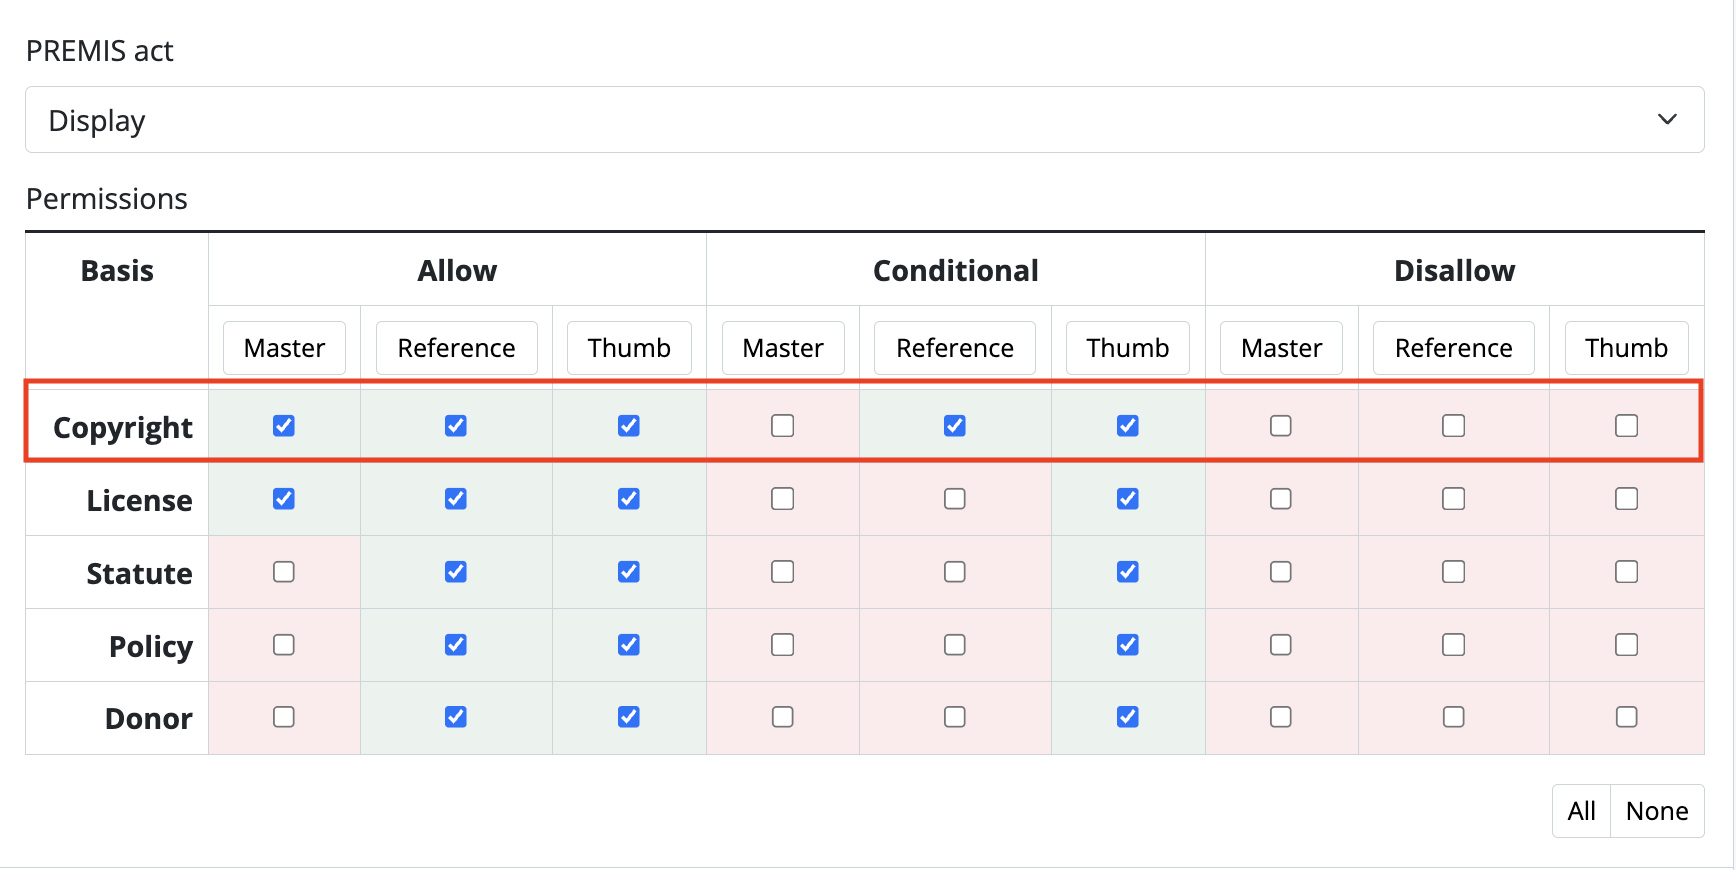This screenshot has width=1736, height=870.
Task: Check License Conditional Reference checkbox
Action: click(955, 499)
